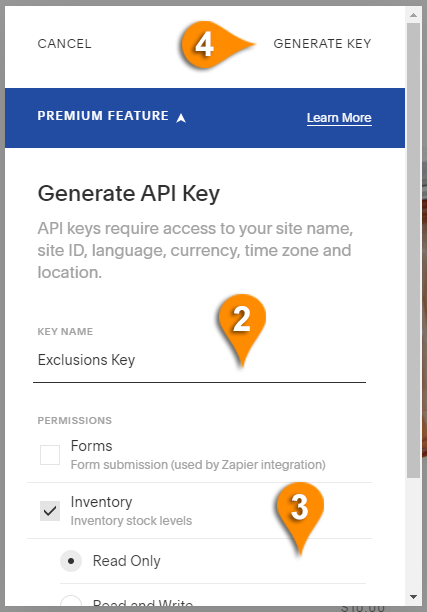Select the Read and Write radio option
This screenshot has height=612, width=427.
(71, 603)
